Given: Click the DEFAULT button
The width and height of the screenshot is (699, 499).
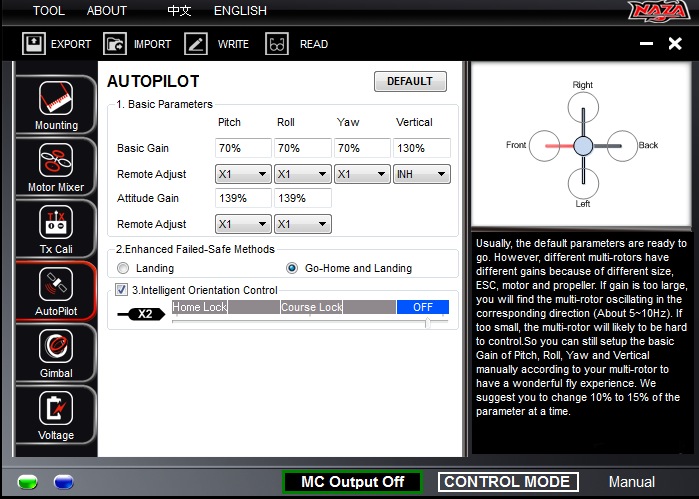Looking at the screenshot, I should pyautogui.click(x=410, y=81).
